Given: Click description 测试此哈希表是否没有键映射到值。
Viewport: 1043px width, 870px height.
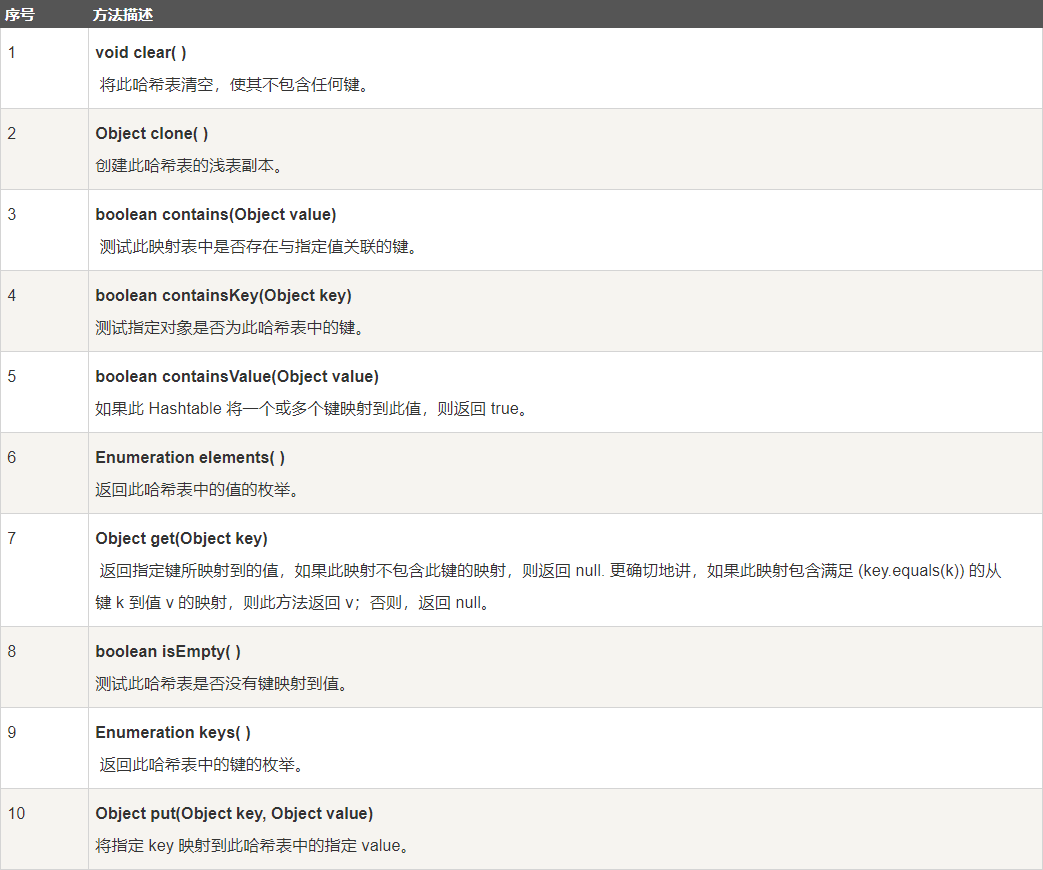Looking at the screenshot, I should (x=222, y=684).
